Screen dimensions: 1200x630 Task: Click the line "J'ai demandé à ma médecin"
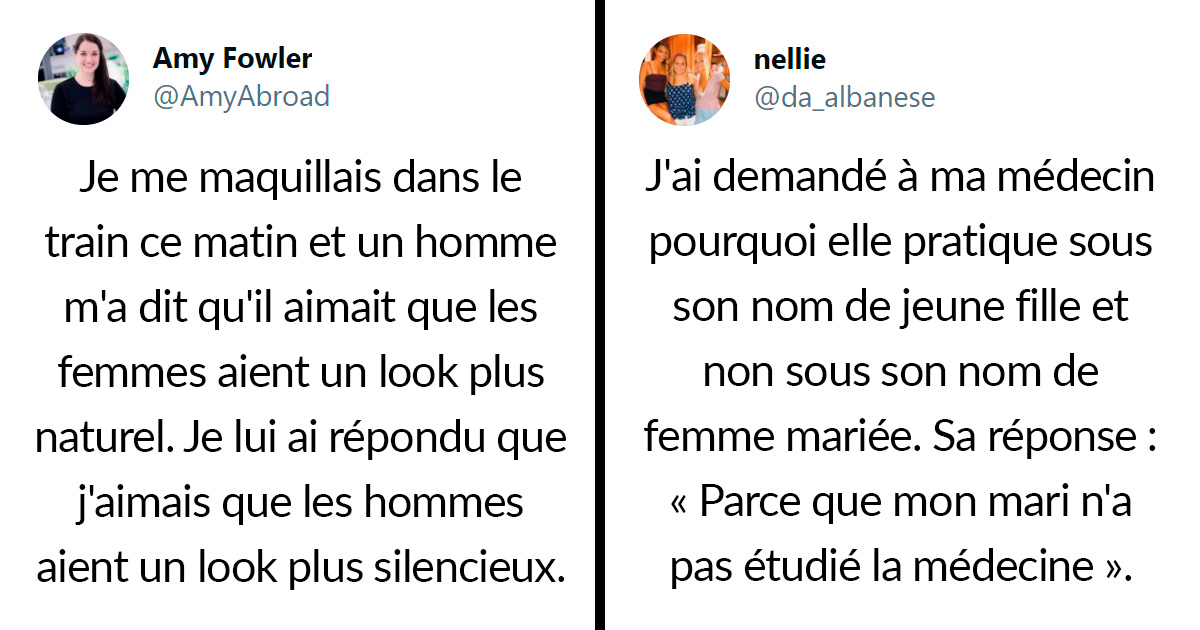pyautogui.click(x=900, y=179)
